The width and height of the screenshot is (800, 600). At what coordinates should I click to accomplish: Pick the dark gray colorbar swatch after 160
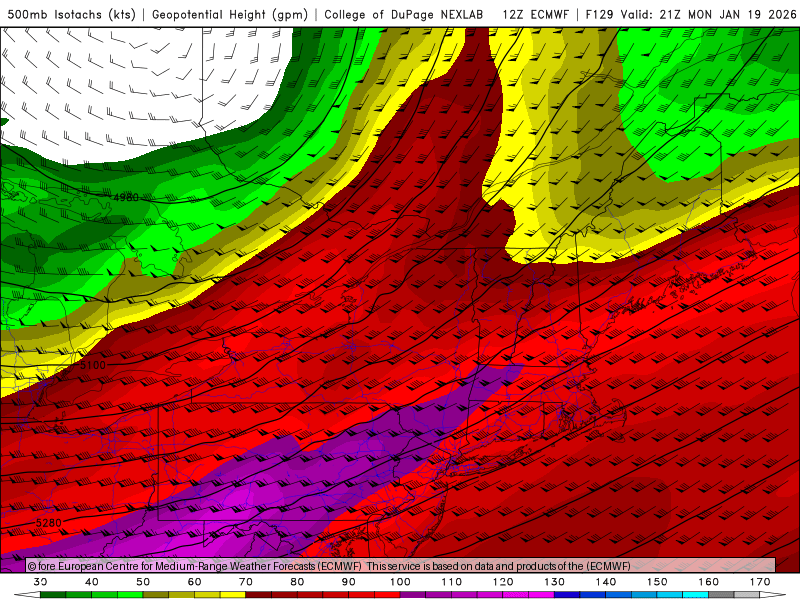pyautogui.click(x=721, y=595)
